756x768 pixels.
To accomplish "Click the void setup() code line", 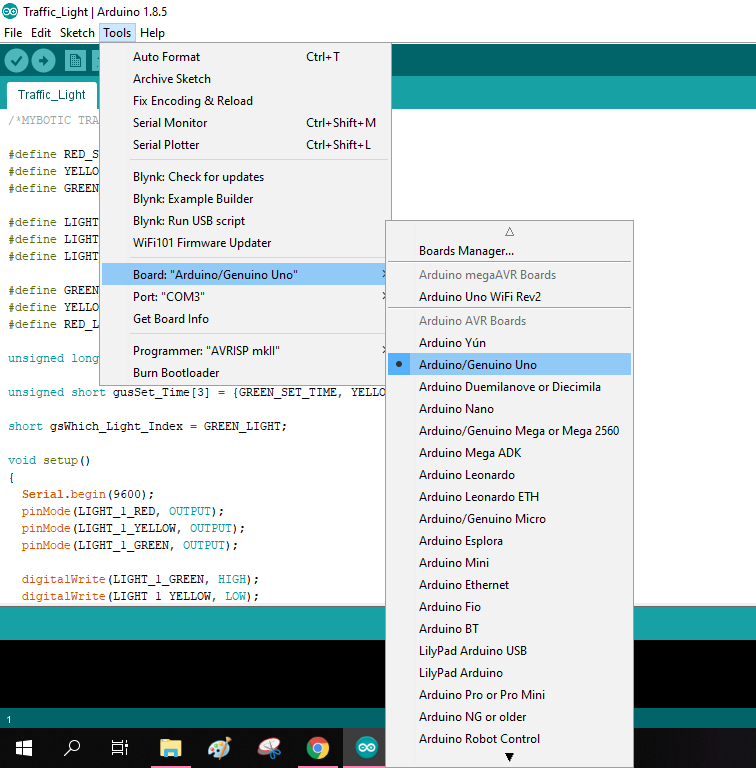I will click(49, 460).
